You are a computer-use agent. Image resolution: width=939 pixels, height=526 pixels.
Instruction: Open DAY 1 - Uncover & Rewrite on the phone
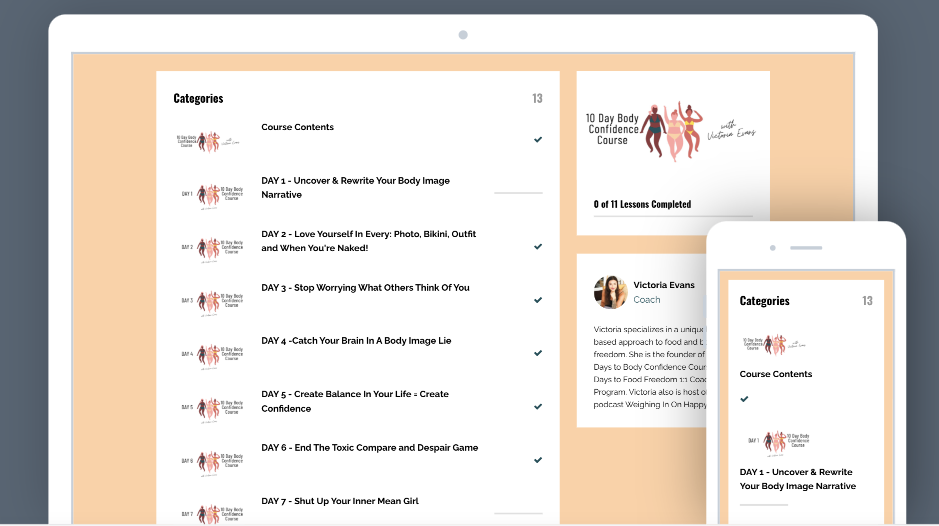tap(798, 479)
